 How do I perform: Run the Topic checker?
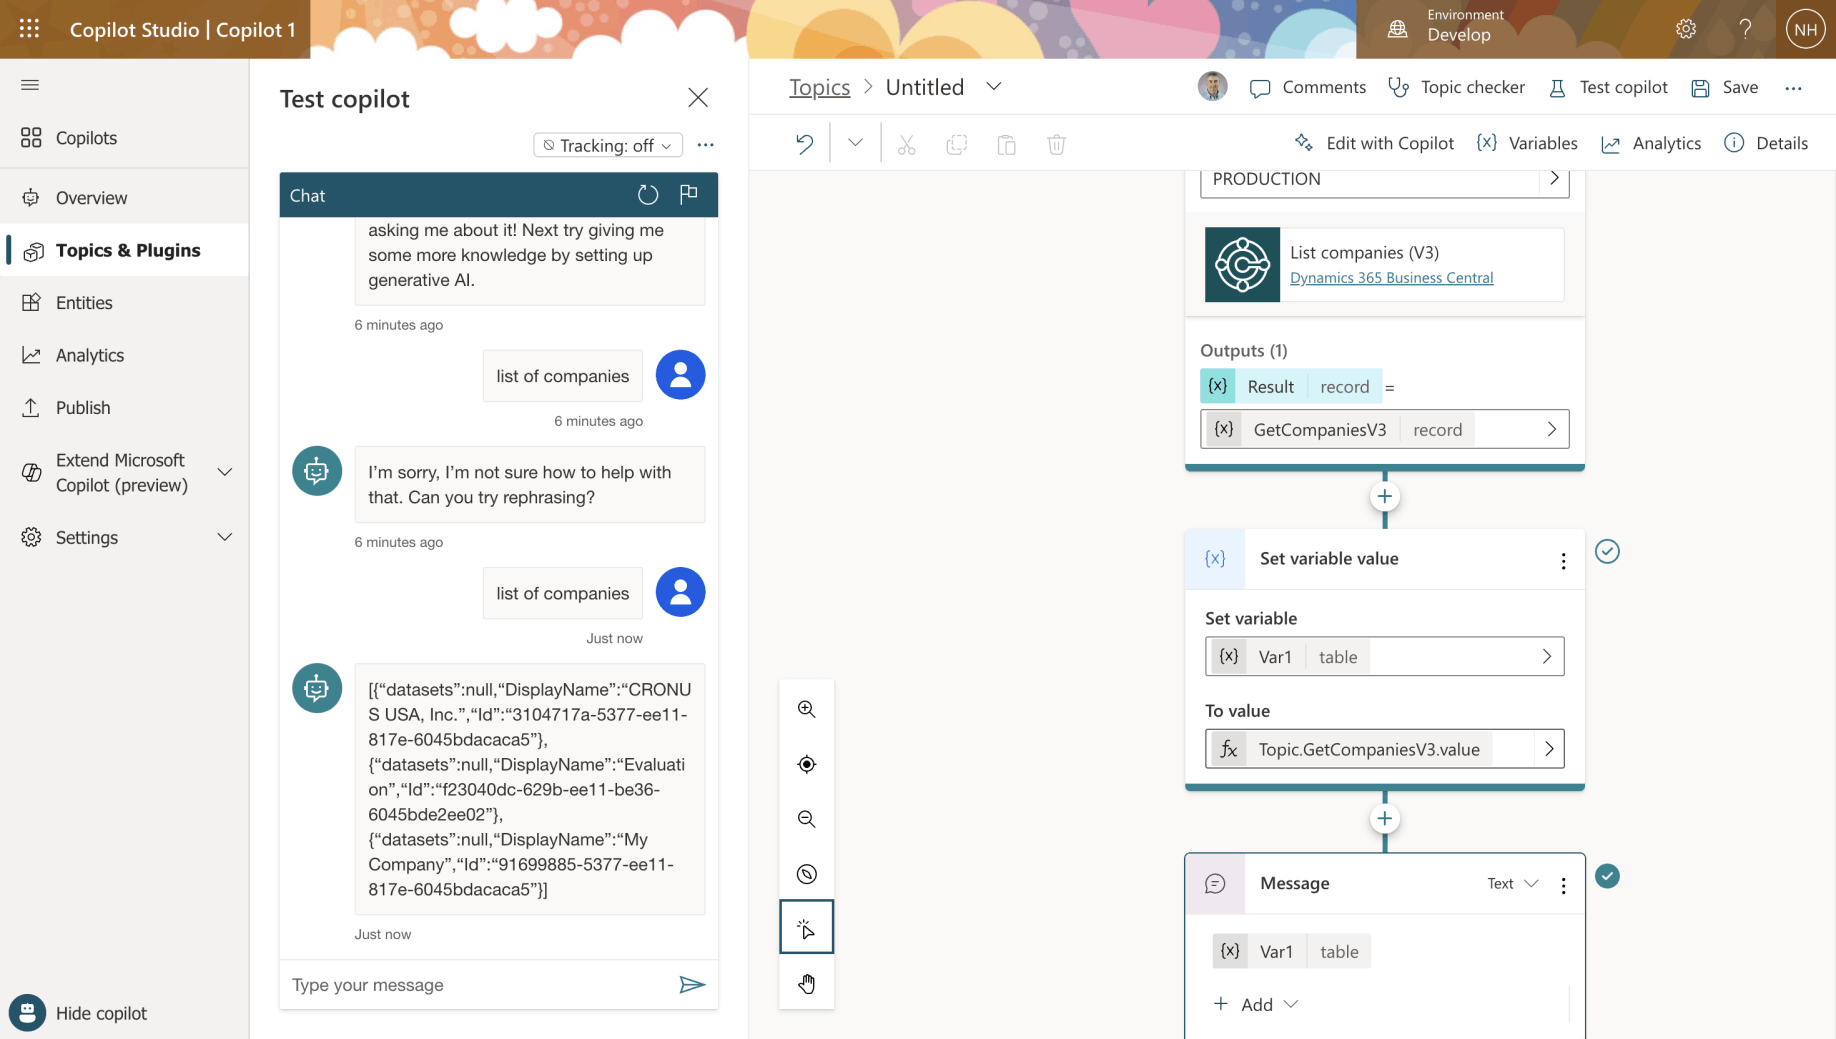1457,87
